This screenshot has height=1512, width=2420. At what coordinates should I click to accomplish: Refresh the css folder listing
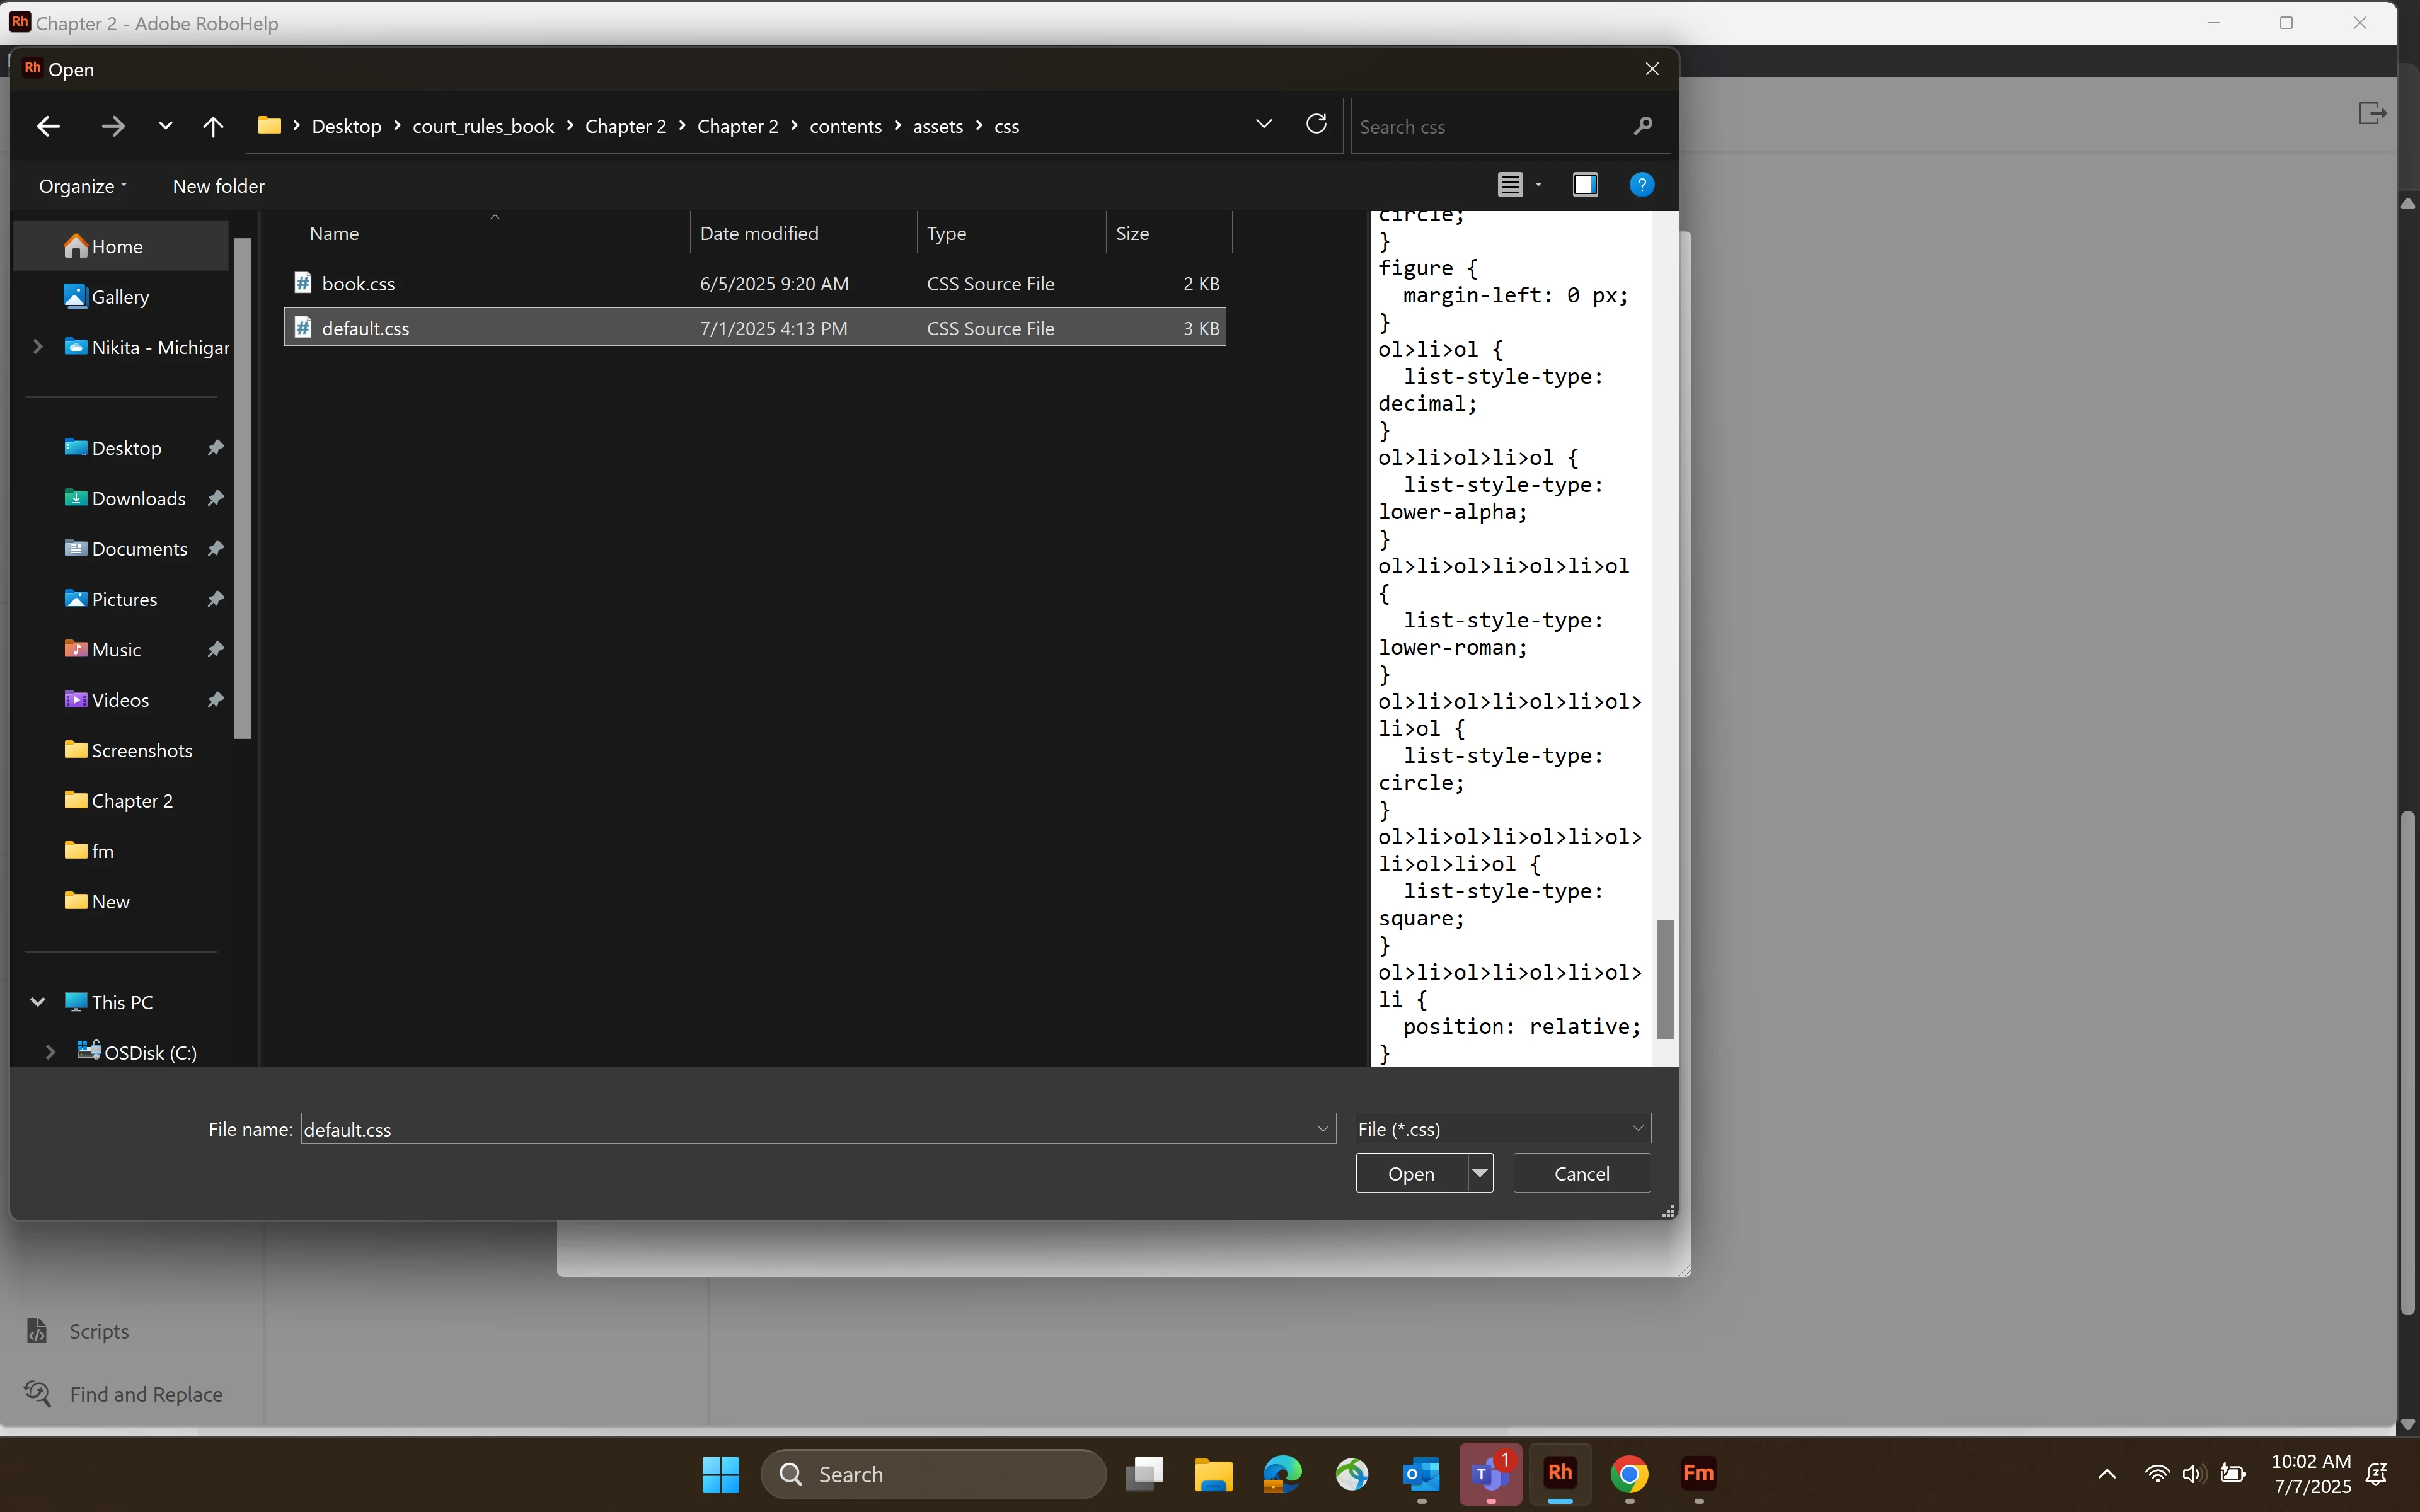point(1316,124)
